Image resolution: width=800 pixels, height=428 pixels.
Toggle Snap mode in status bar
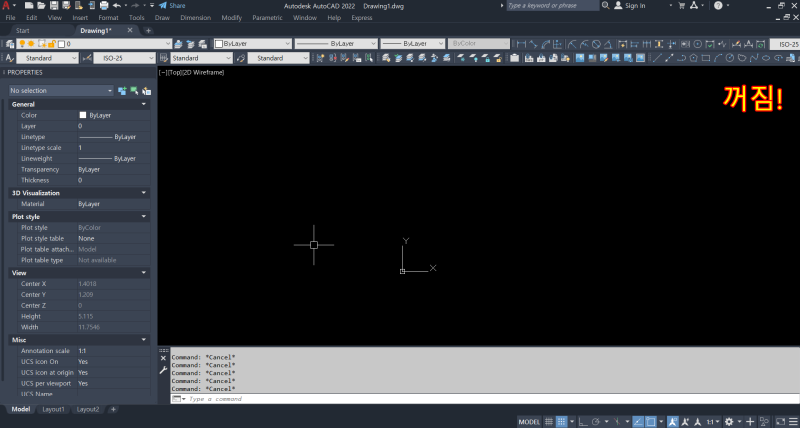[561, 422]
